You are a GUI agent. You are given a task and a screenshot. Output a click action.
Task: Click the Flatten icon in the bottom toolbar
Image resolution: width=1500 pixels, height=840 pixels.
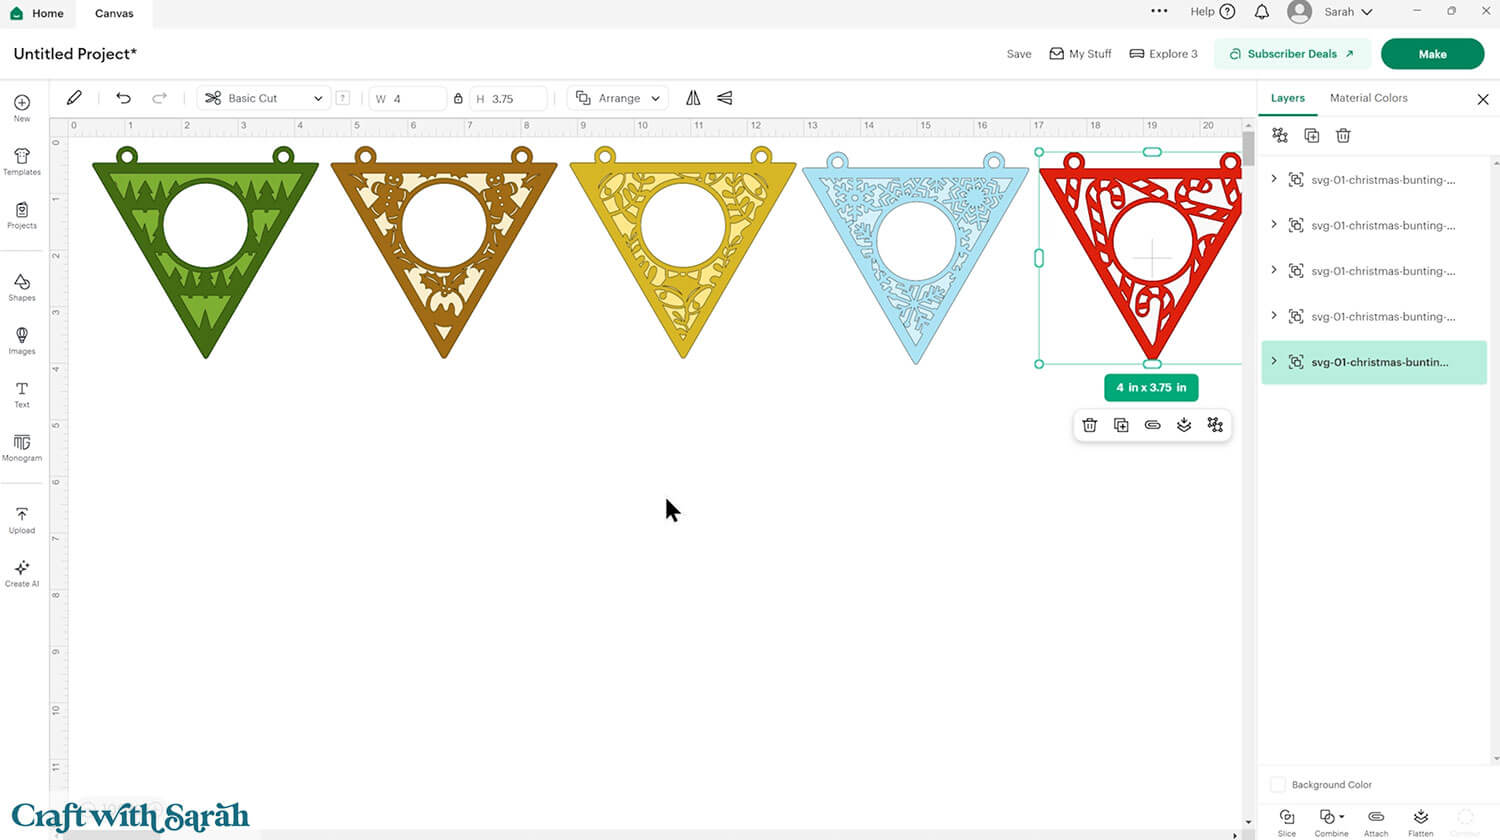[1421, 820]
